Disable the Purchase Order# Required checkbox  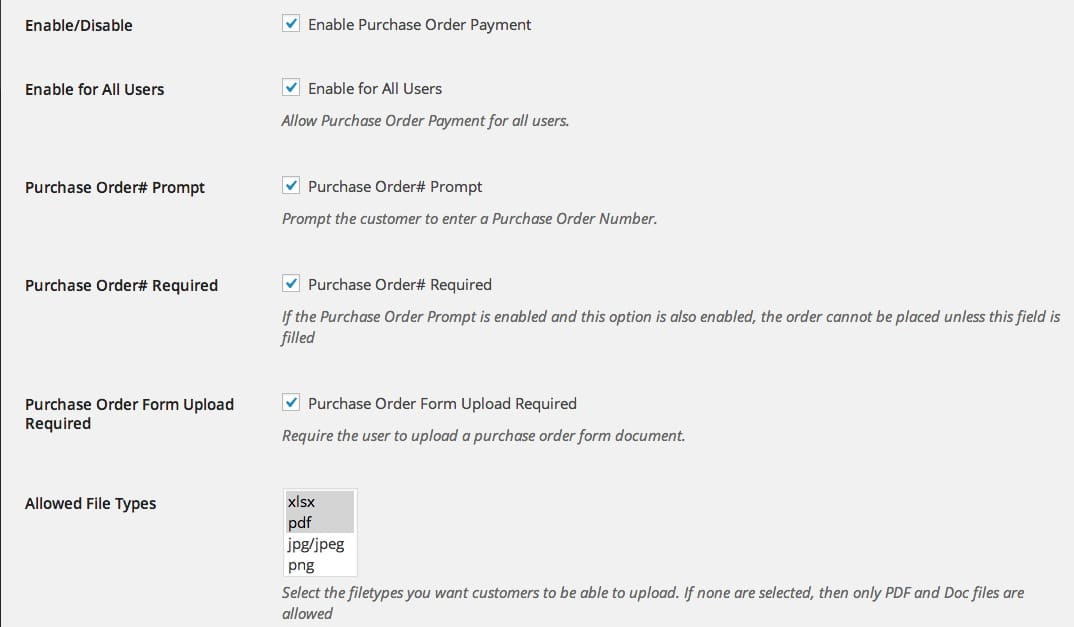pyautogui.click(x=291, y=284)
